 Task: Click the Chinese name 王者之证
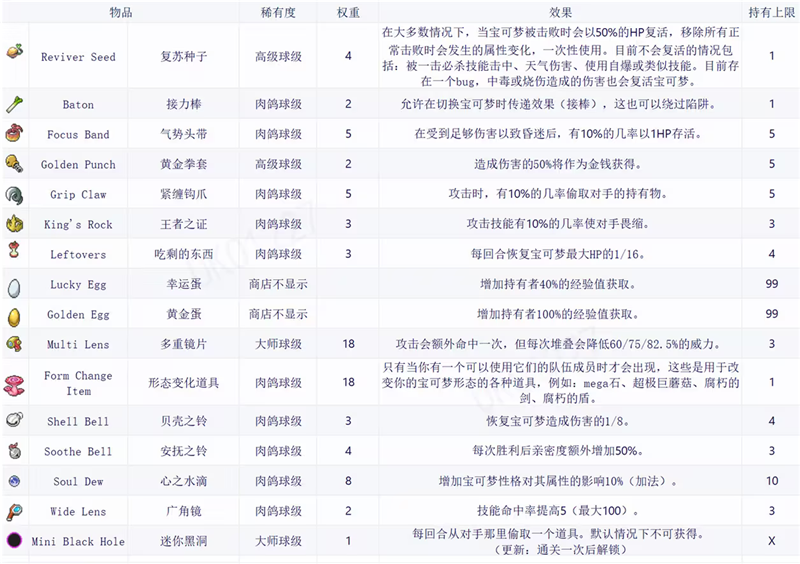click(184, 224)
